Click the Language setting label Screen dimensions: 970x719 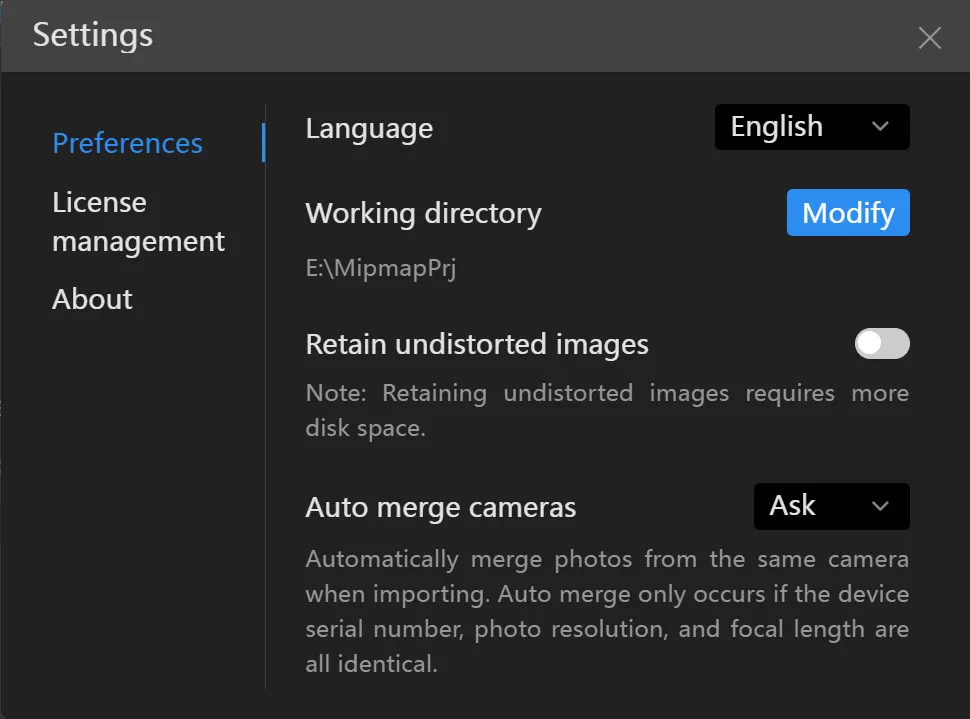point(369,129)
